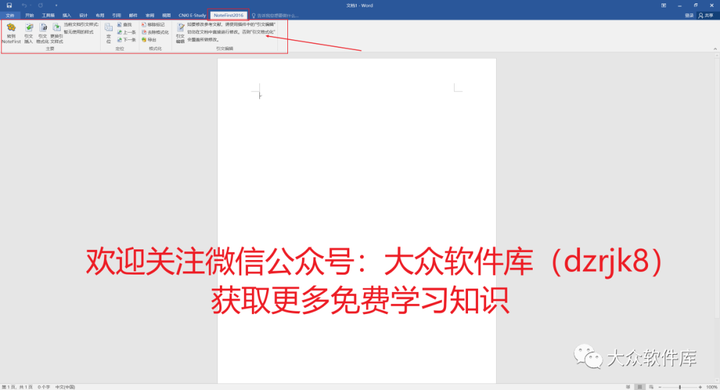Click the 查找 (find) button

[x=124, y=25]
